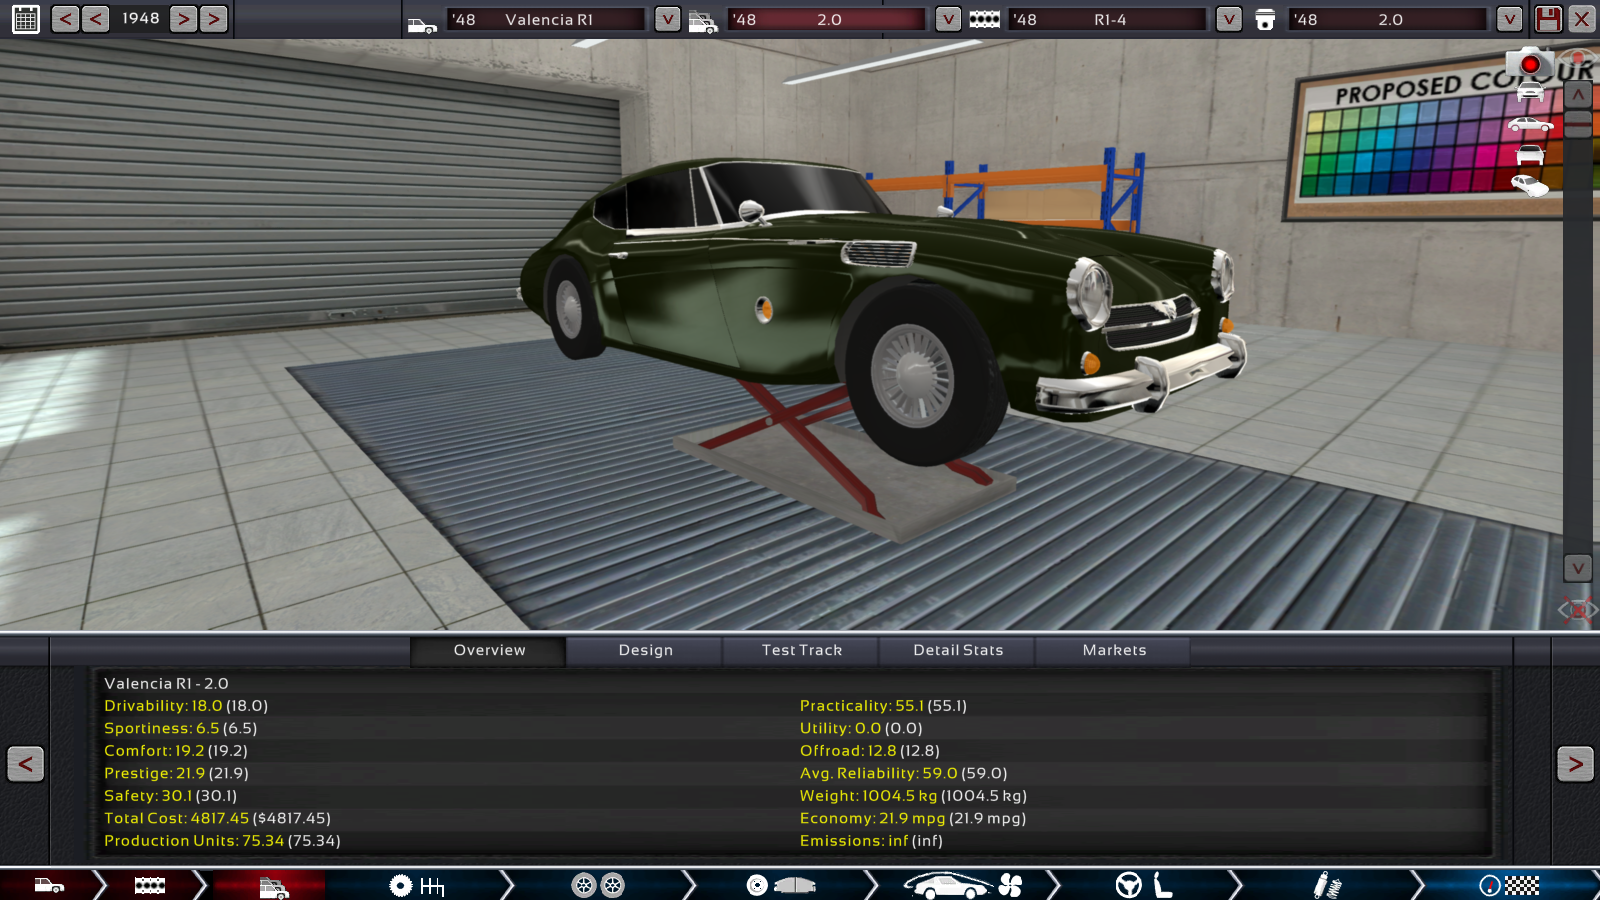Go to next page with right arrow
The width and height of the screenshot is (1600, 900).
click(x=1574, y=764)
